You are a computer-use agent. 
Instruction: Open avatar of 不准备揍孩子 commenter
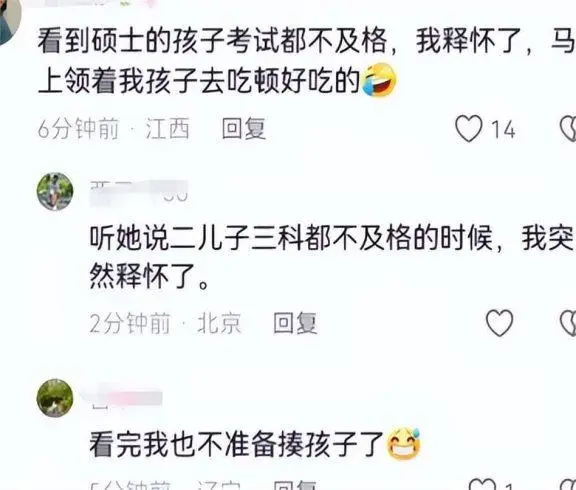[55, 398]
